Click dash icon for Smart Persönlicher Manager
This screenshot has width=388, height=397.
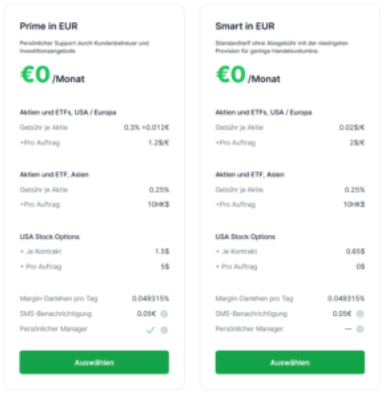(348, 329)
